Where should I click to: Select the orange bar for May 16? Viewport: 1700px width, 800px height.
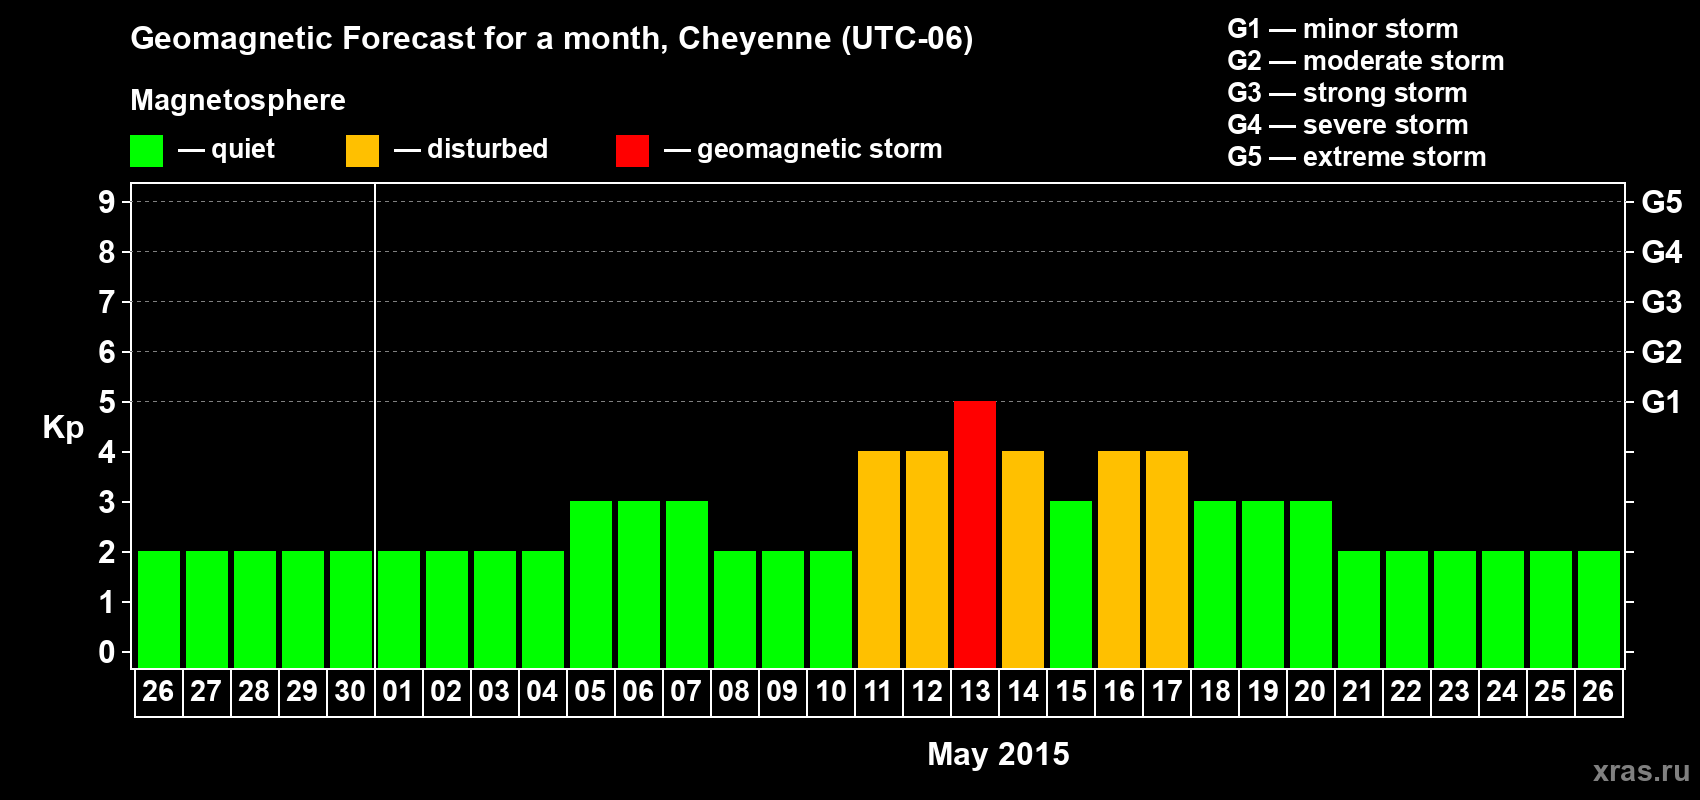(x=1119, y=559)
